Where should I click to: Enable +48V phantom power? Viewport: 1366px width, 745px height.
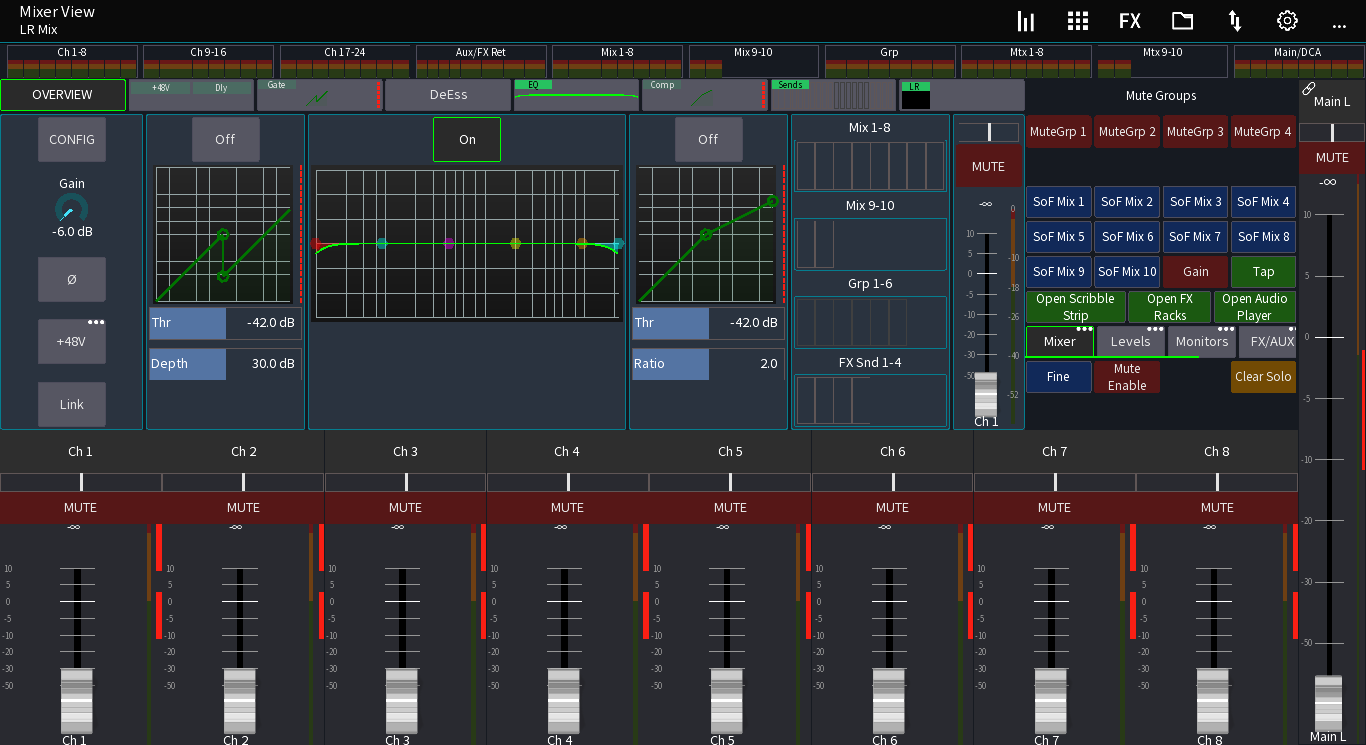click(x=71, y=340)
